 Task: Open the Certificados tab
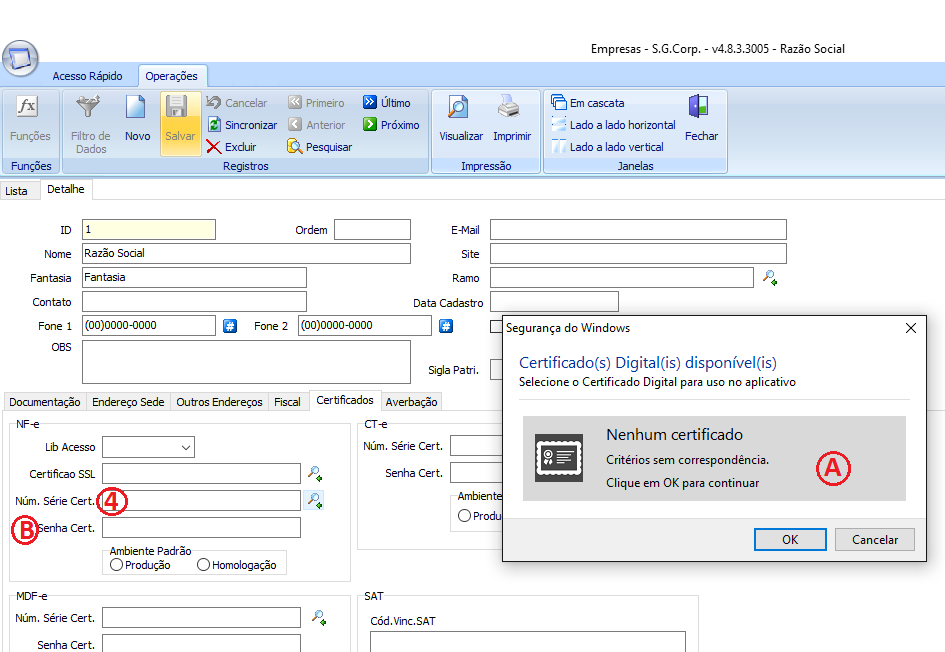click(x=345, y=400)
